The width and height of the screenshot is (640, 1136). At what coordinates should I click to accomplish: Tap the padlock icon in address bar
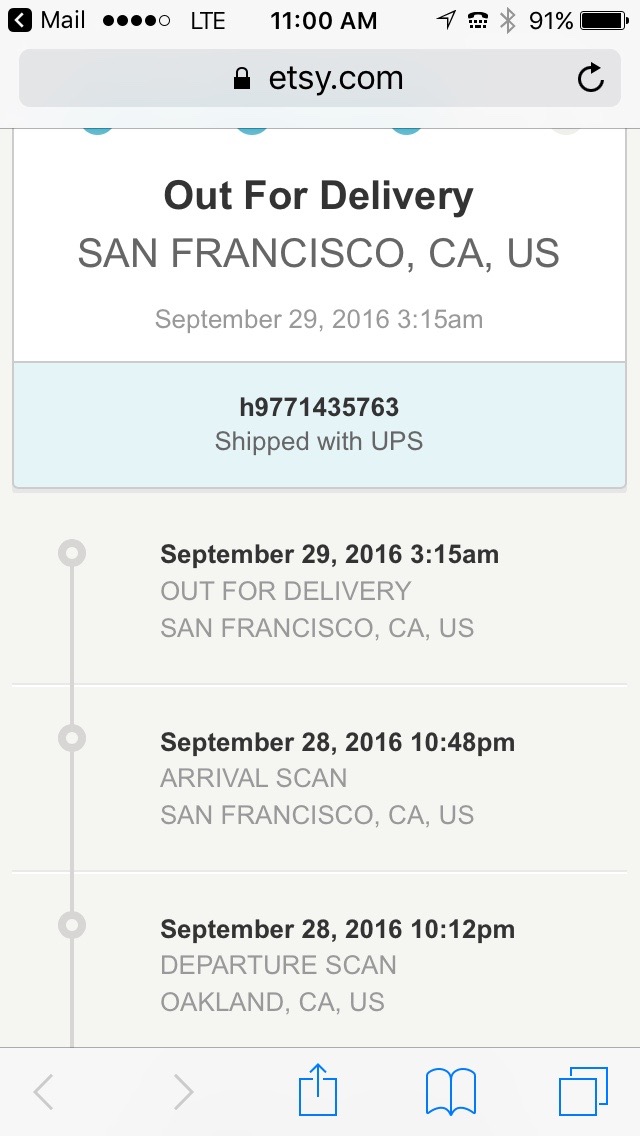[x=241, y=79]
